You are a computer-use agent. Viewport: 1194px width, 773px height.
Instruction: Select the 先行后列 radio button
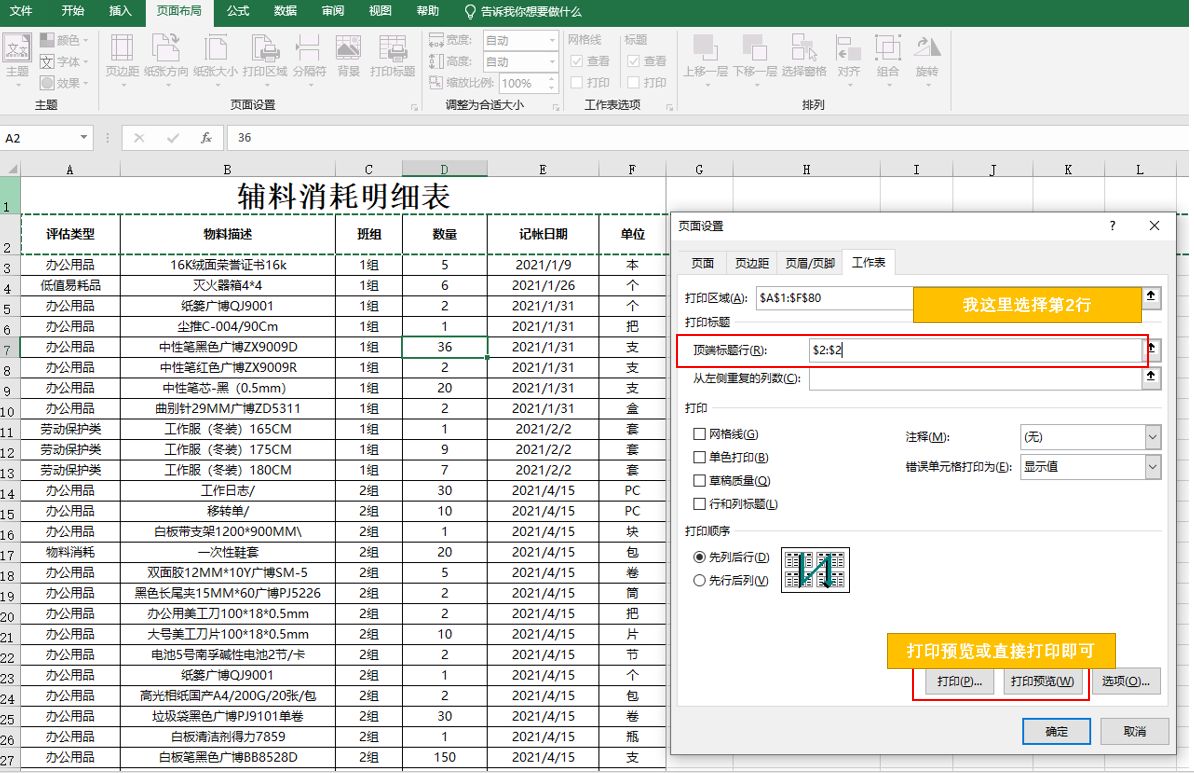(700, 580)
